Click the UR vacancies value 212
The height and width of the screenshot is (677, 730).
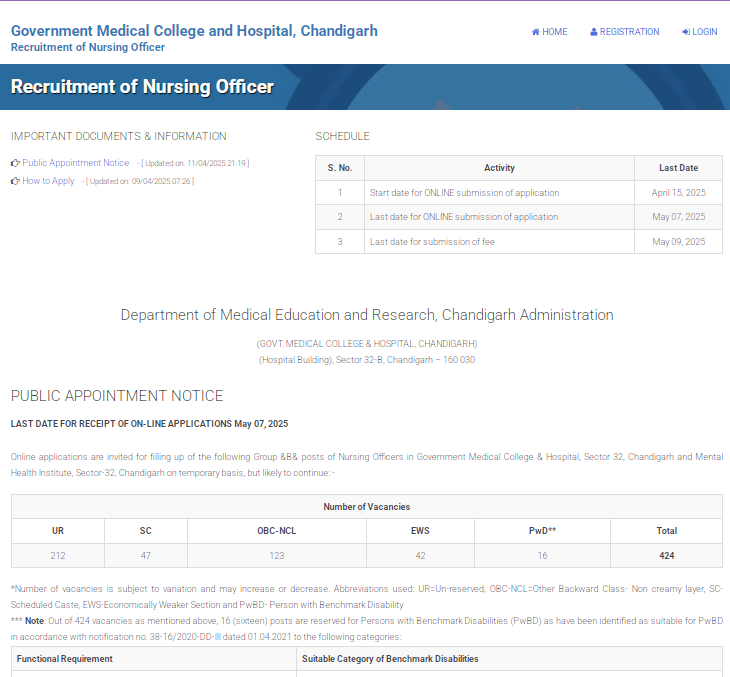click(58, 556)
